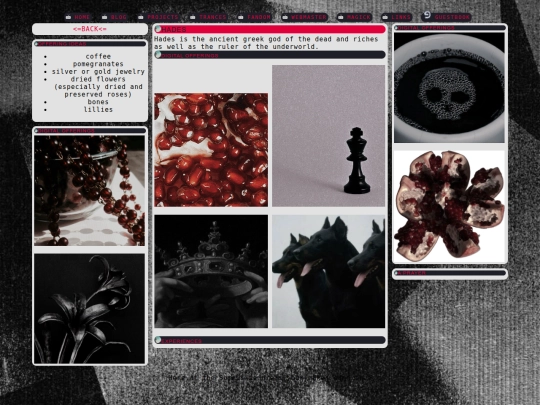Open the black lily flower image
This screenshot has width=540, height=405.
click(90, 309)
